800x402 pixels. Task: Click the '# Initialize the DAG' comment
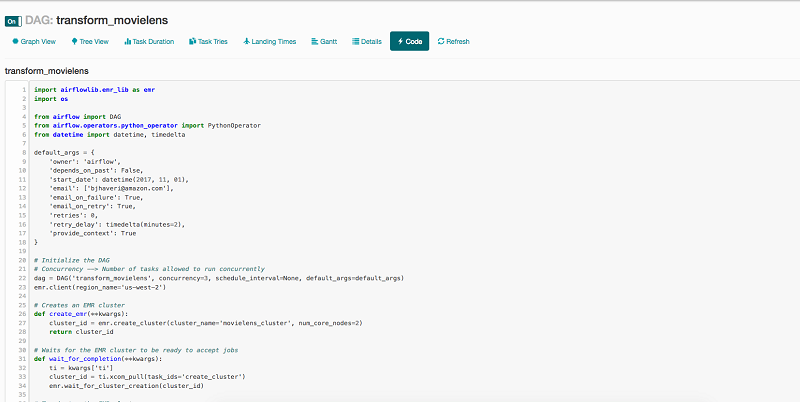tap(71, 261)
